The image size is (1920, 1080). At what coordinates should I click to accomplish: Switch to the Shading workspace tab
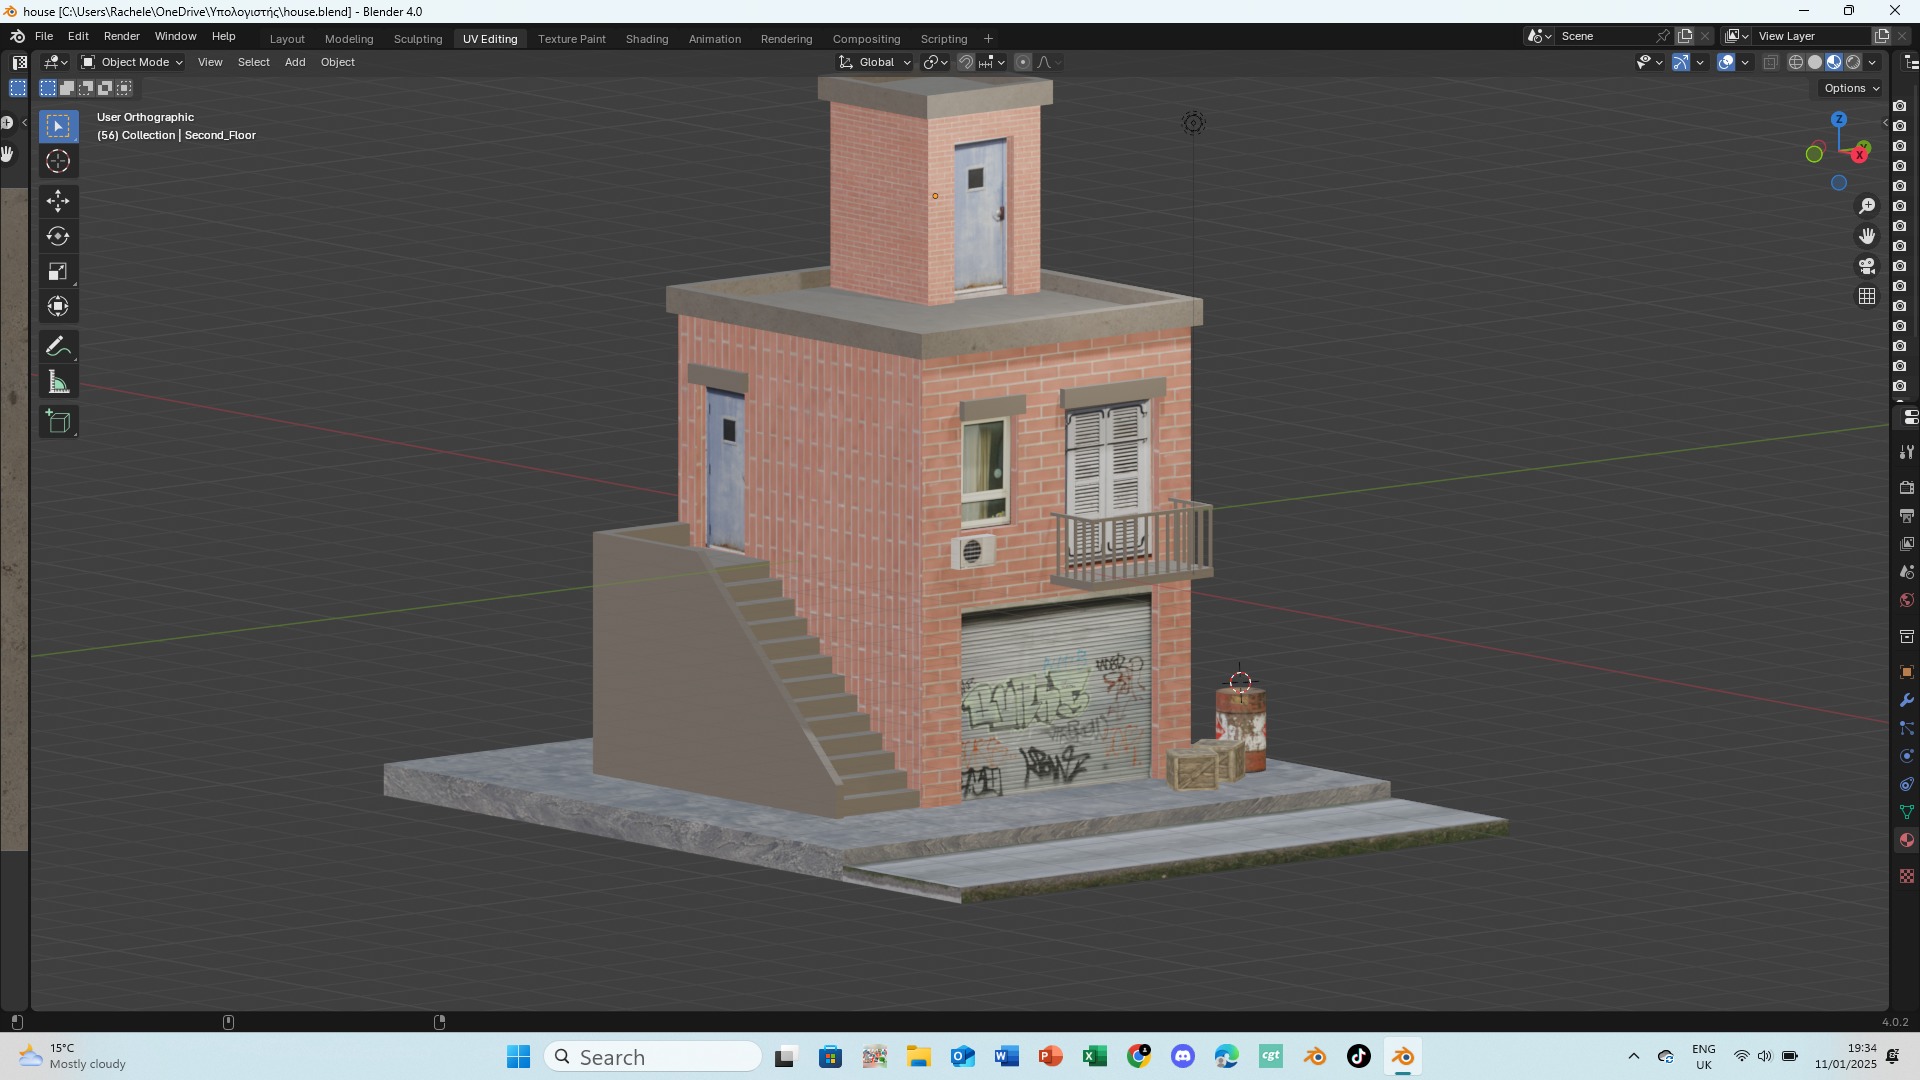647,39
